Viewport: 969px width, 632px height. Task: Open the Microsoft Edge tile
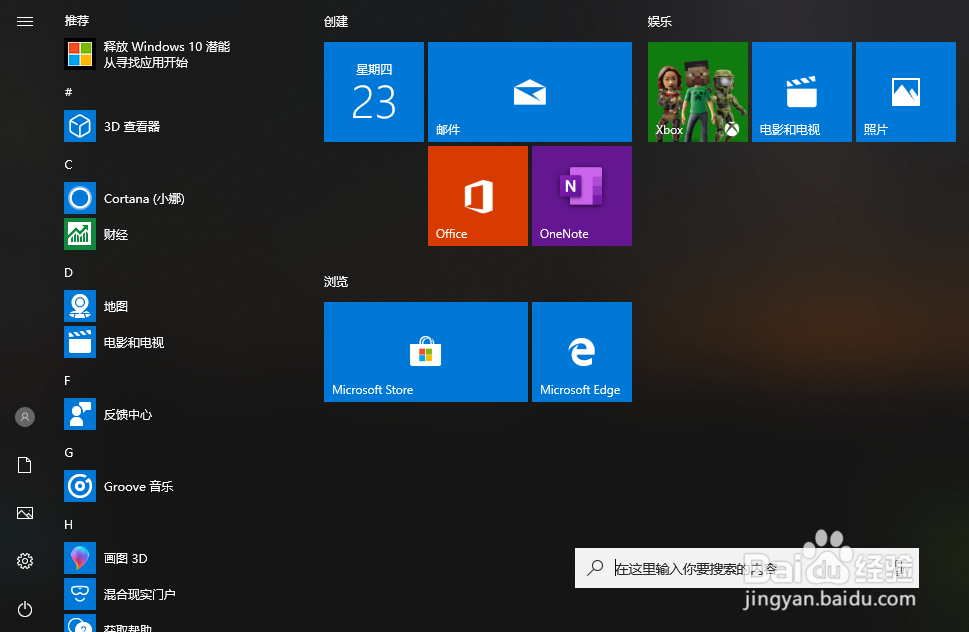click(x=582, y=352)
